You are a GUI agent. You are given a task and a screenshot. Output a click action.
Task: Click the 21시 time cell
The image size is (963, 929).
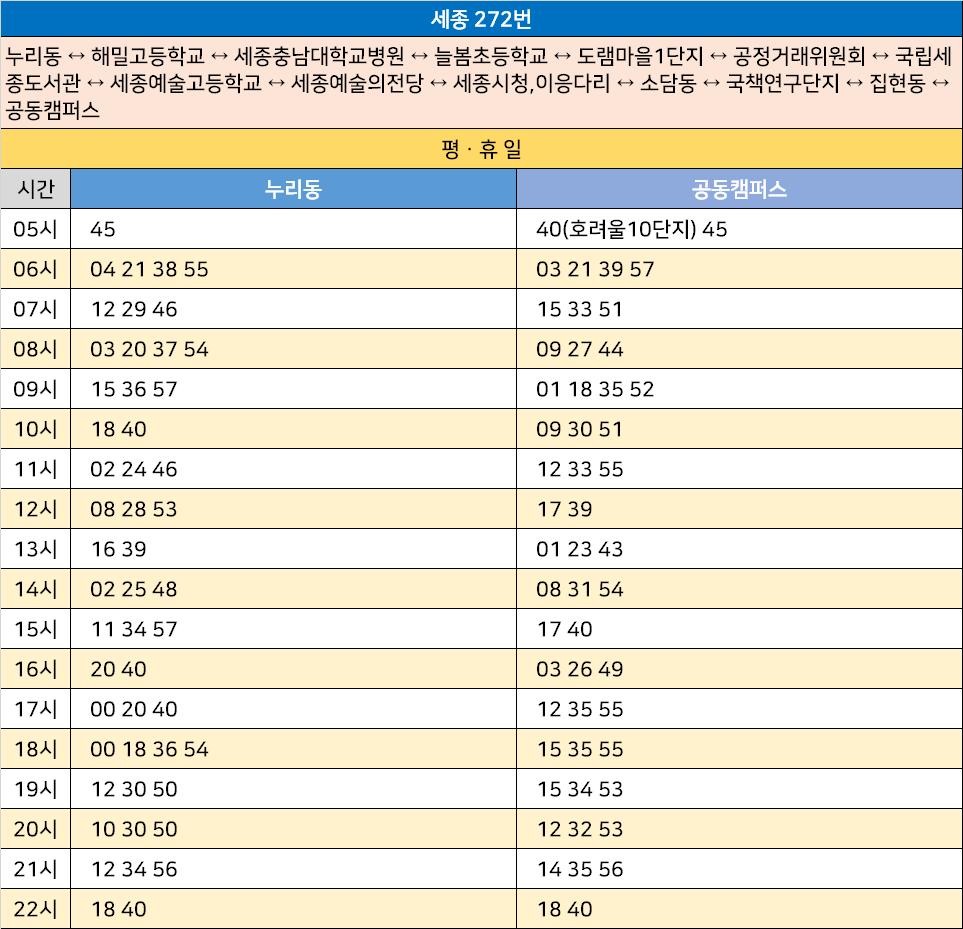(x=36, y=869)
